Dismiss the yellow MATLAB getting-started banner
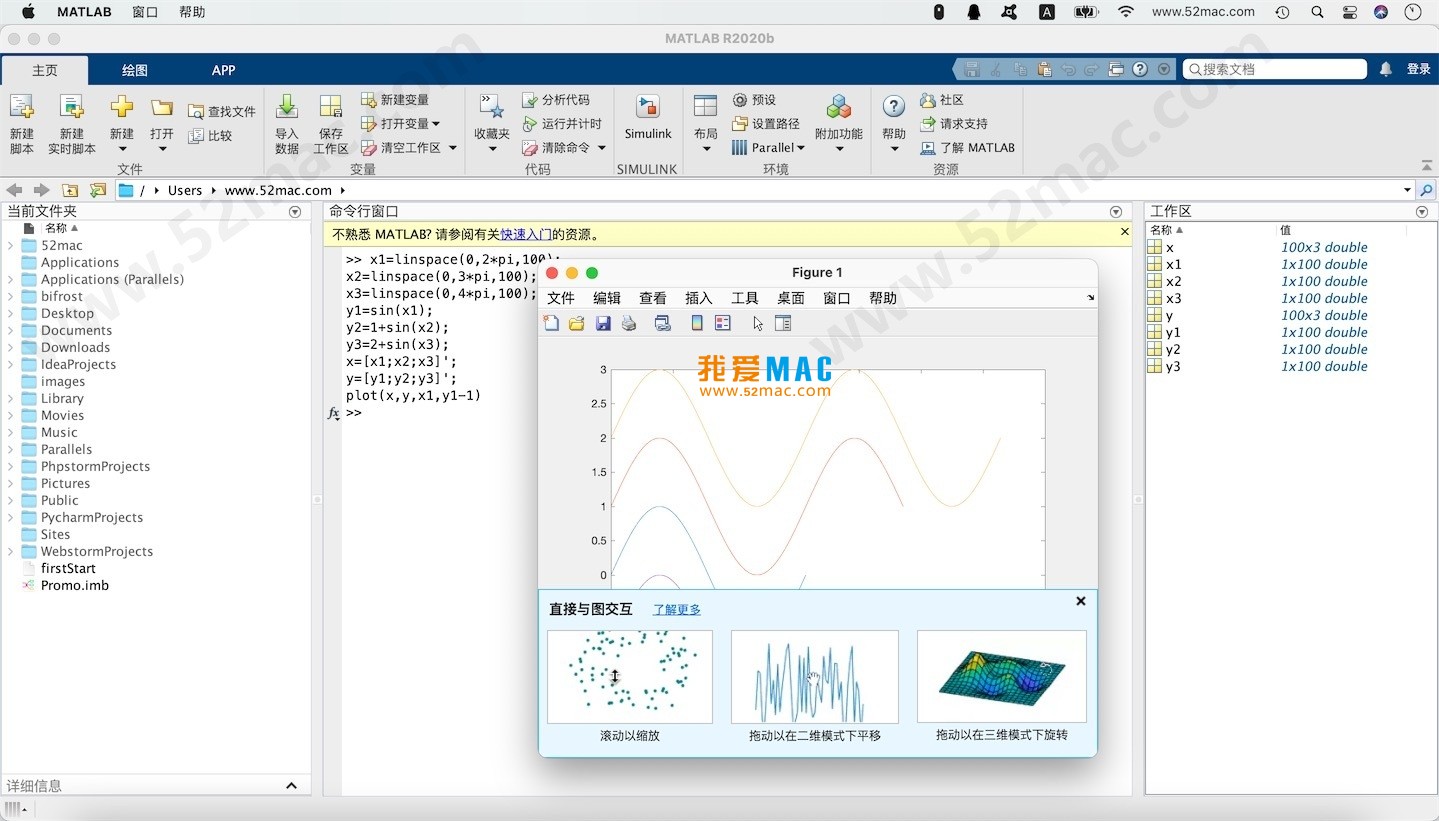 1125,232
